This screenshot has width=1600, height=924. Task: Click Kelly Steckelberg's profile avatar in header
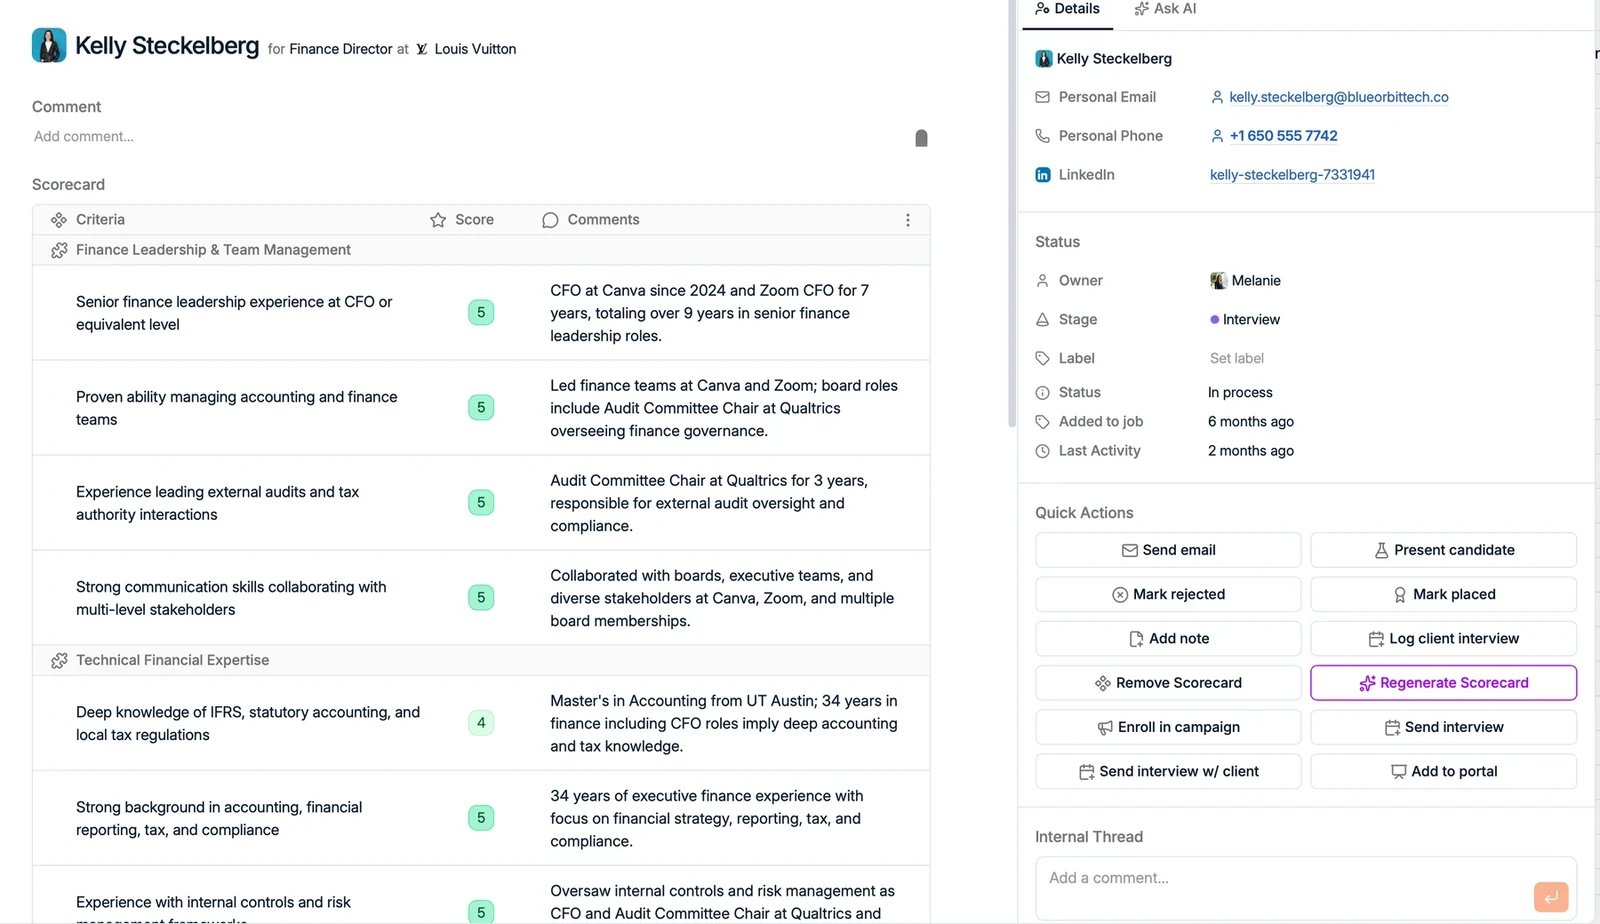49,45
